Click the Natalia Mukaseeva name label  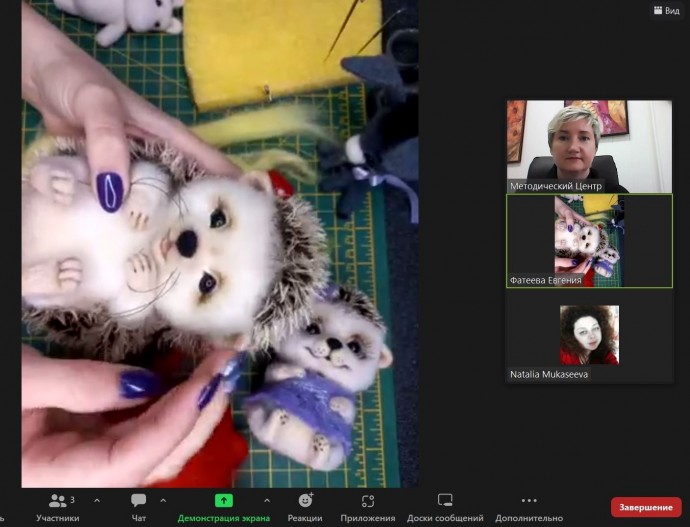point(550,374)
